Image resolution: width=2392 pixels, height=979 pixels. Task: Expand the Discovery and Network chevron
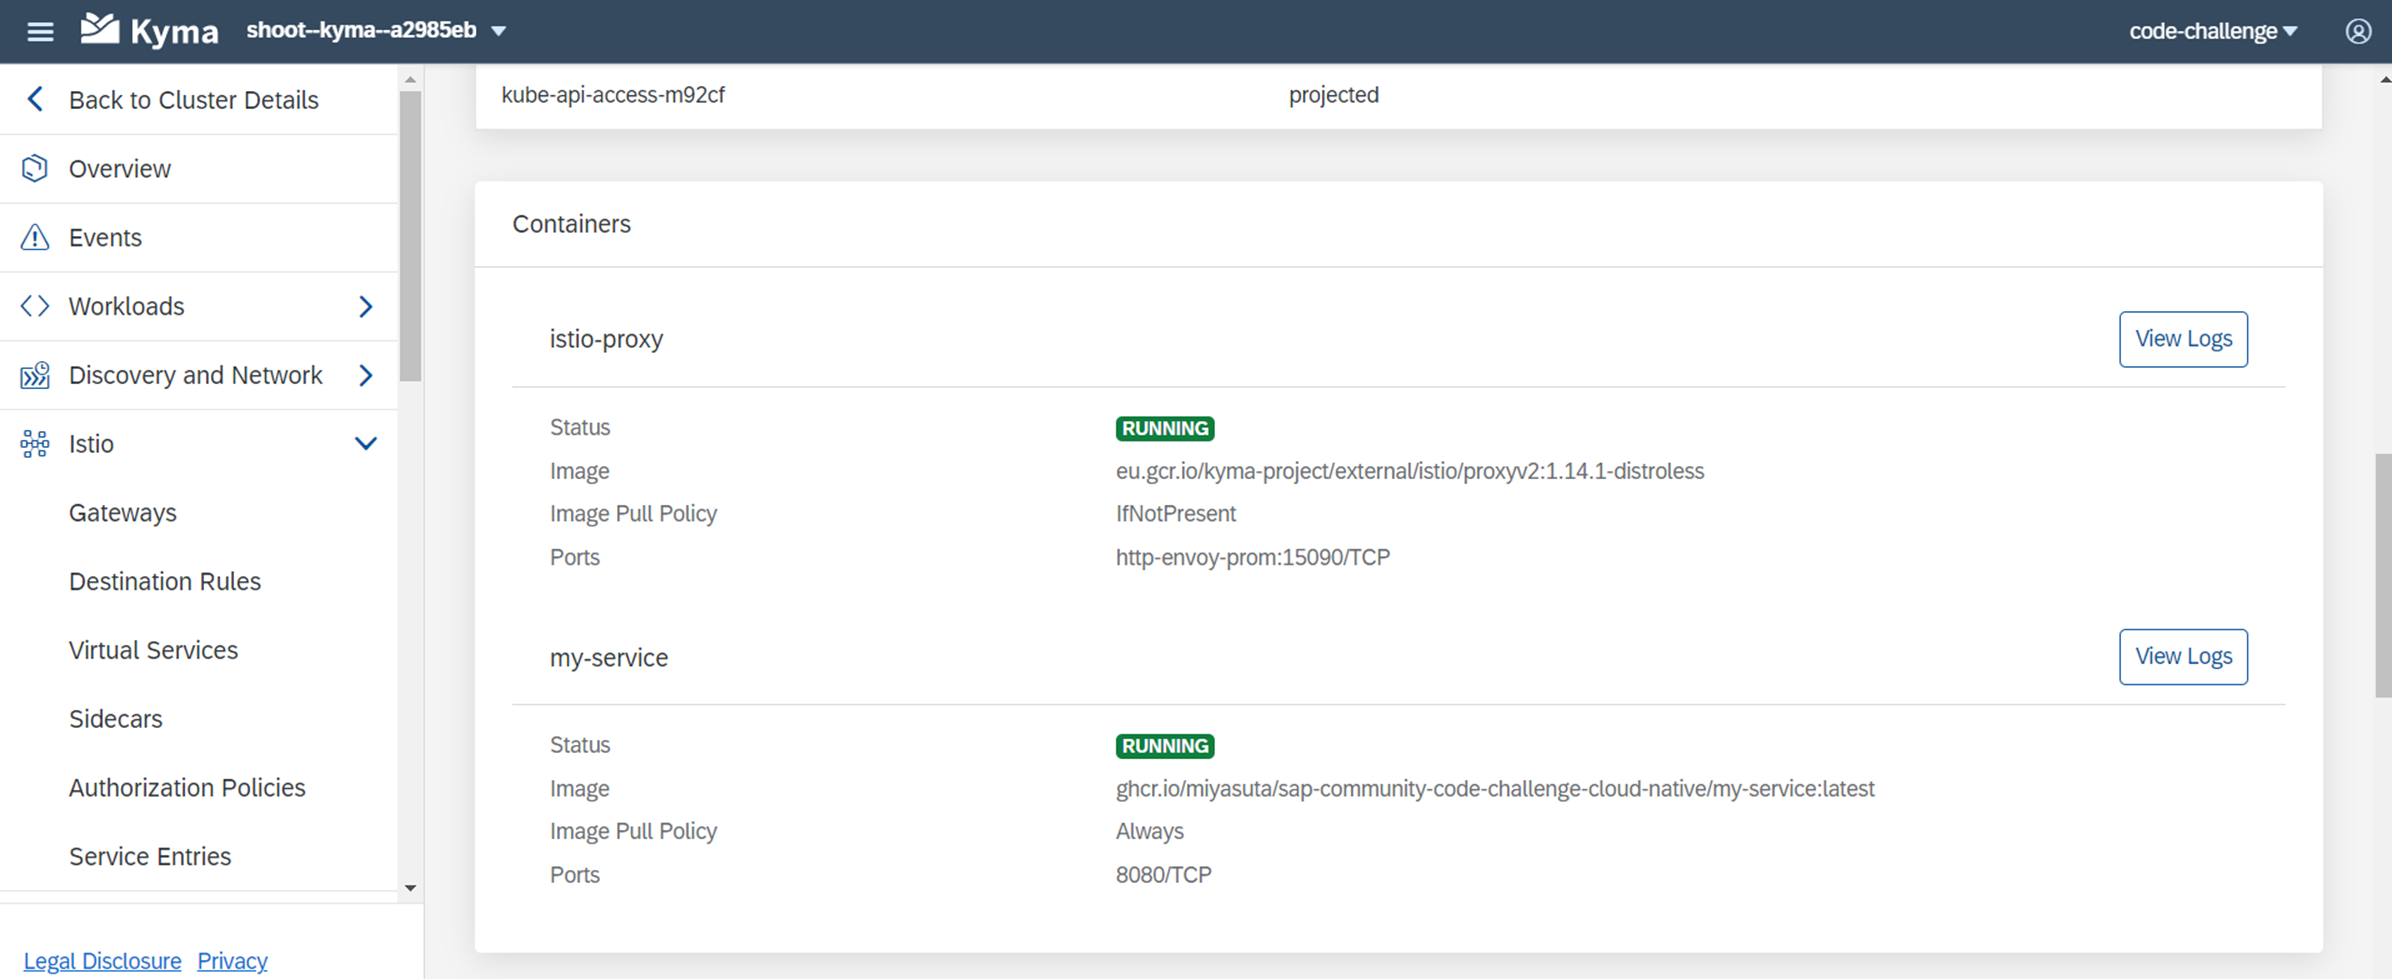tap(366, 375)
